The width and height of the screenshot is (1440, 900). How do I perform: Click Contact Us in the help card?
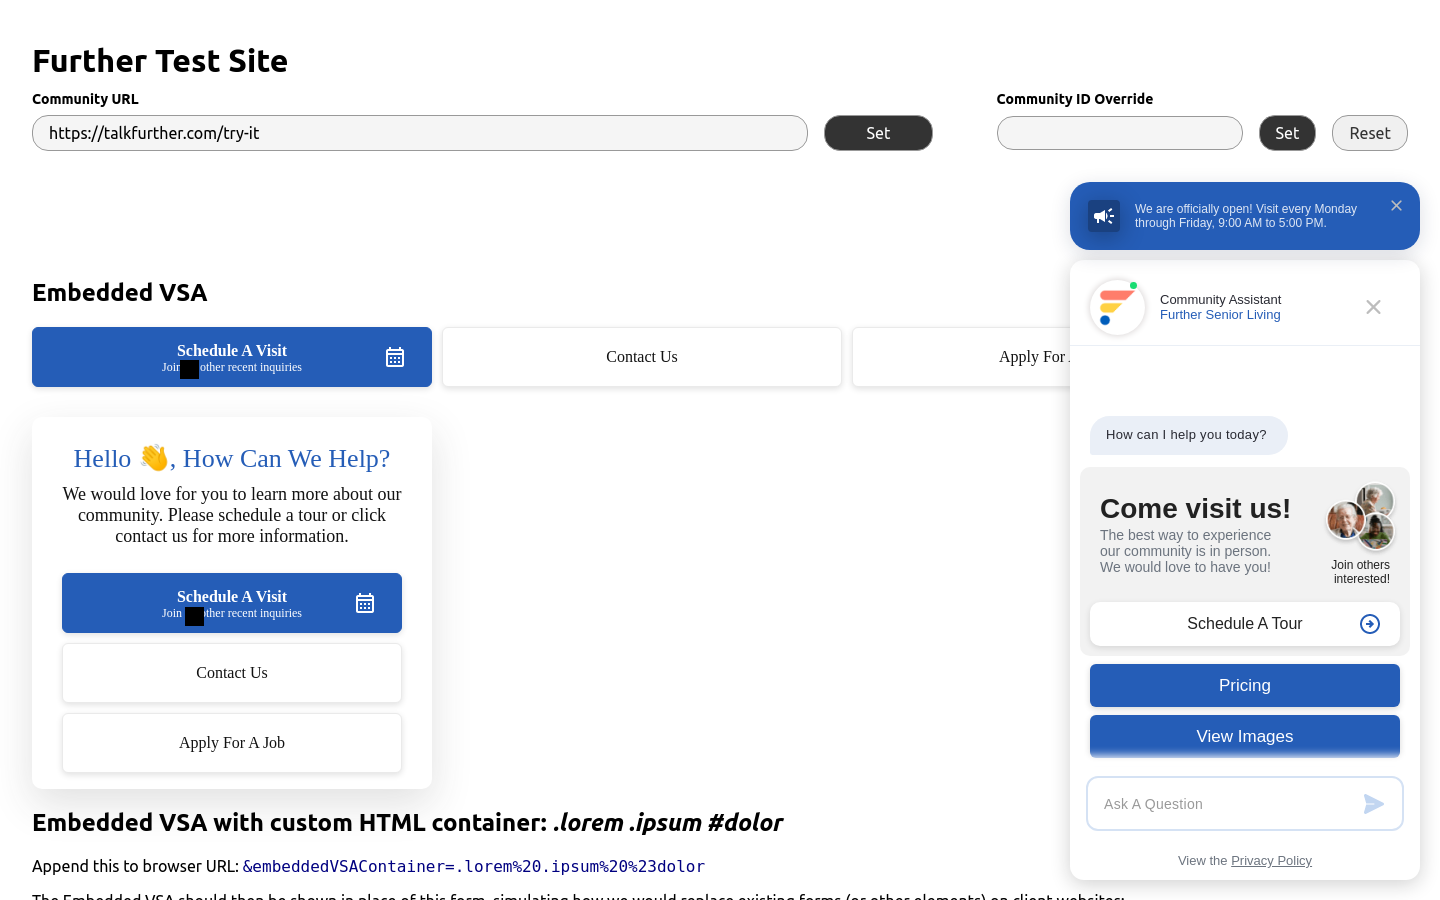click(x=232, y=673)
